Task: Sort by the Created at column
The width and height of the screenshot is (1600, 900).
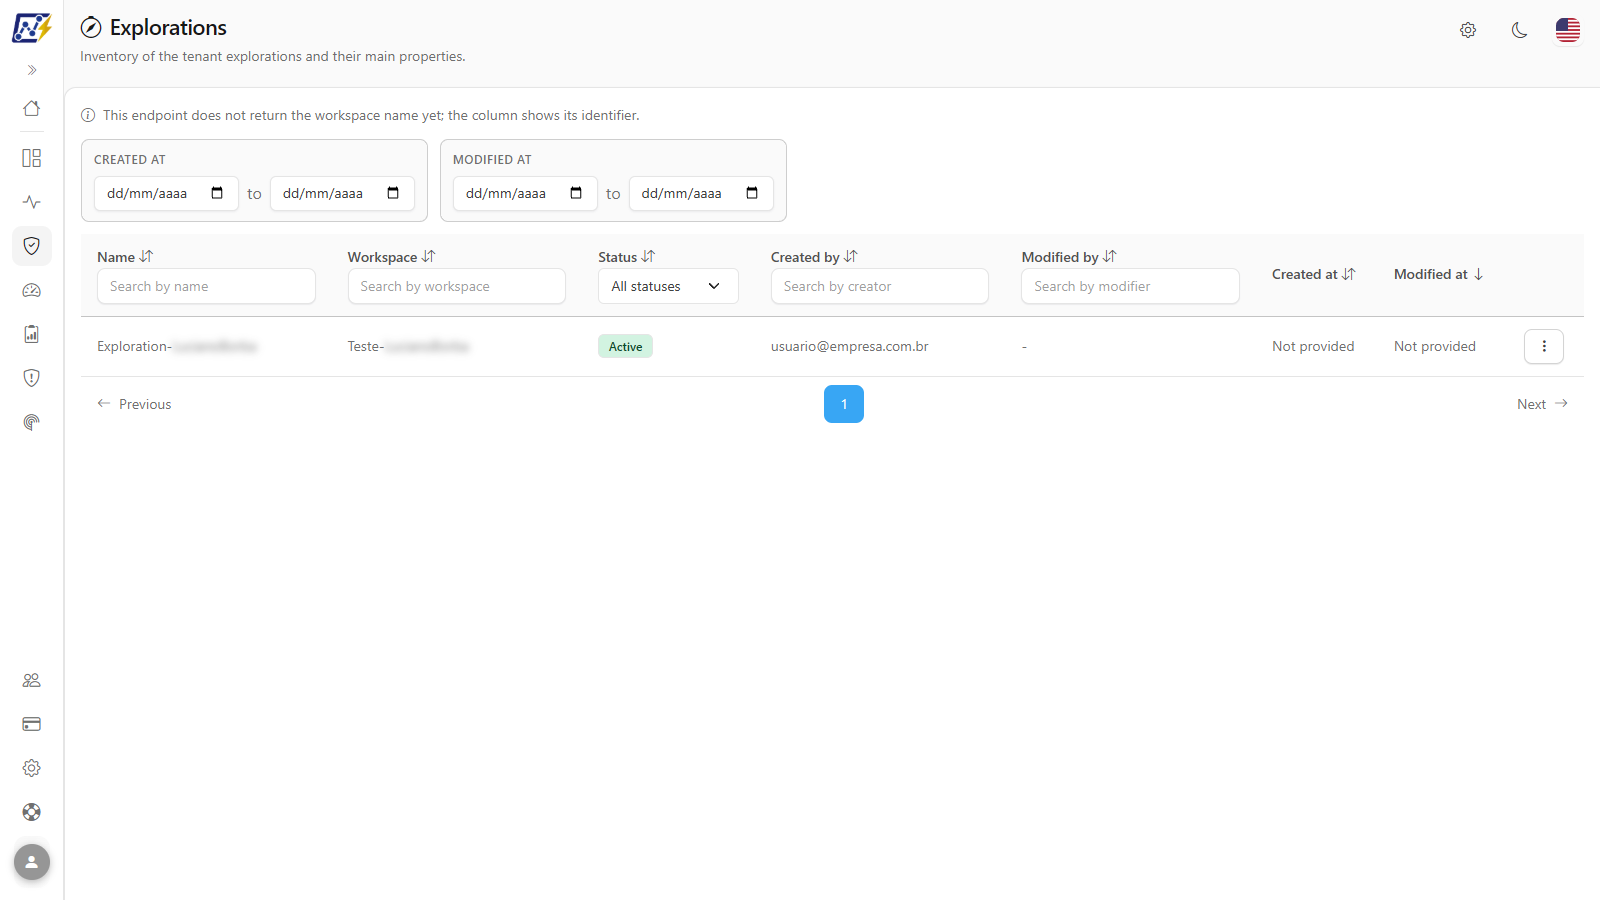Action: (x=1314, y=274)
